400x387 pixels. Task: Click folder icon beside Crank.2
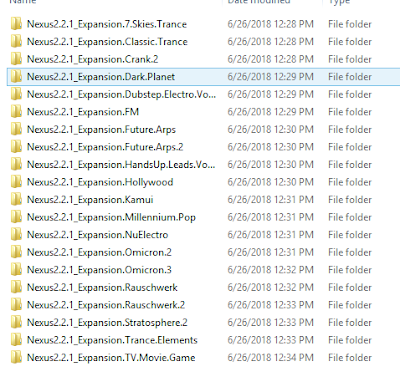click(x=16, y=59)
